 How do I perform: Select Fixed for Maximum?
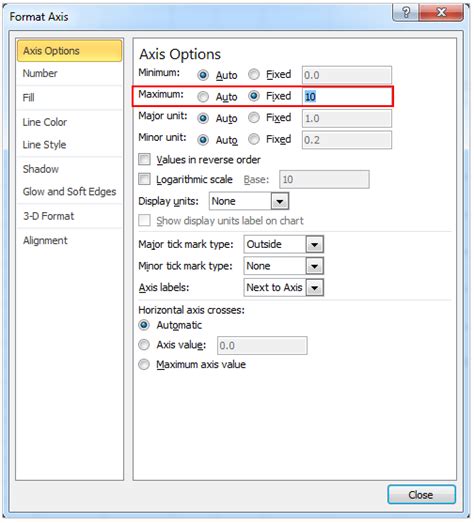click(254, 96)
